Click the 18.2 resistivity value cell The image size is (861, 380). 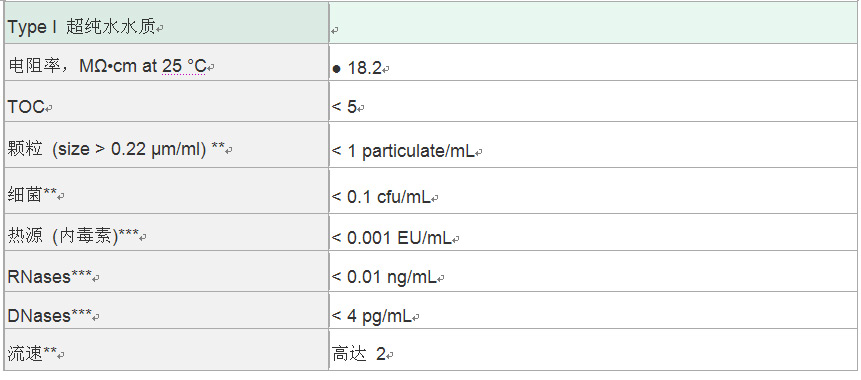(594, 63)
